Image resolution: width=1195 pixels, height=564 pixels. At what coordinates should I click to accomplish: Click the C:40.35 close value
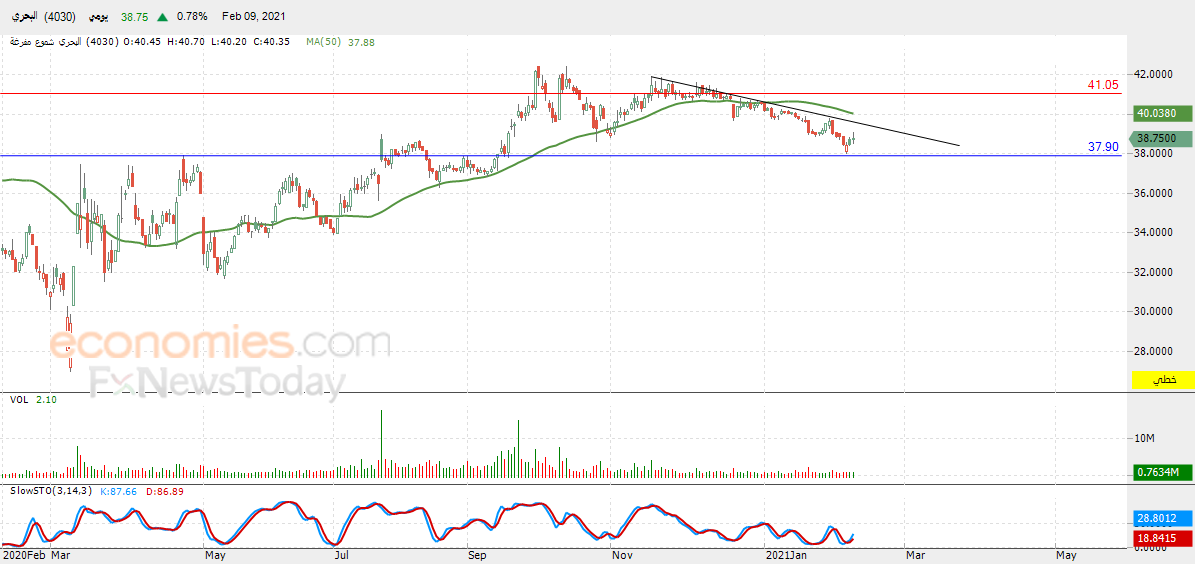[x=271, y=42]
